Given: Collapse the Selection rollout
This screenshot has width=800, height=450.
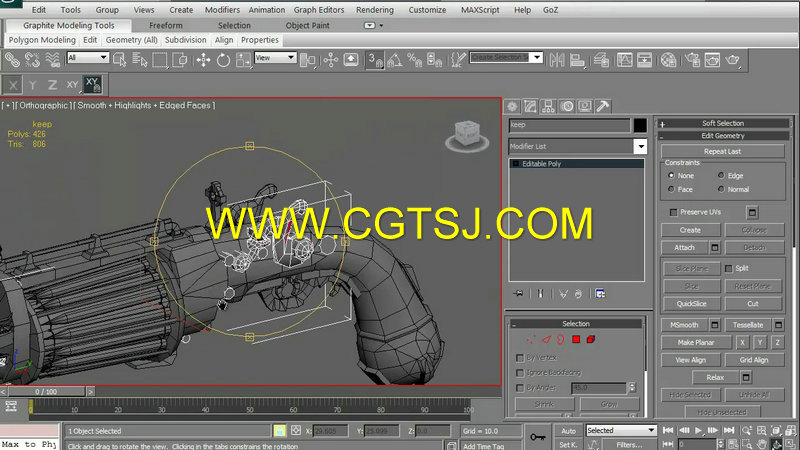Looking at the screenshot, I should pos(576,323).
